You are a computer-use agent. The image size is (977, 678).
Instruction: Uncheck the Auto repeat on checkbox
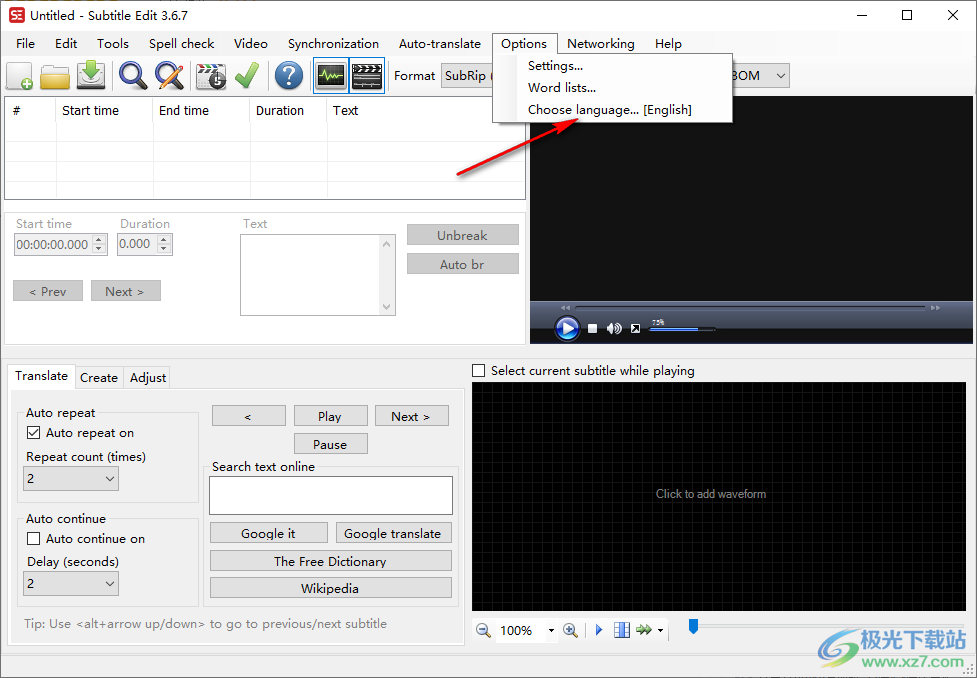(34, 432)
